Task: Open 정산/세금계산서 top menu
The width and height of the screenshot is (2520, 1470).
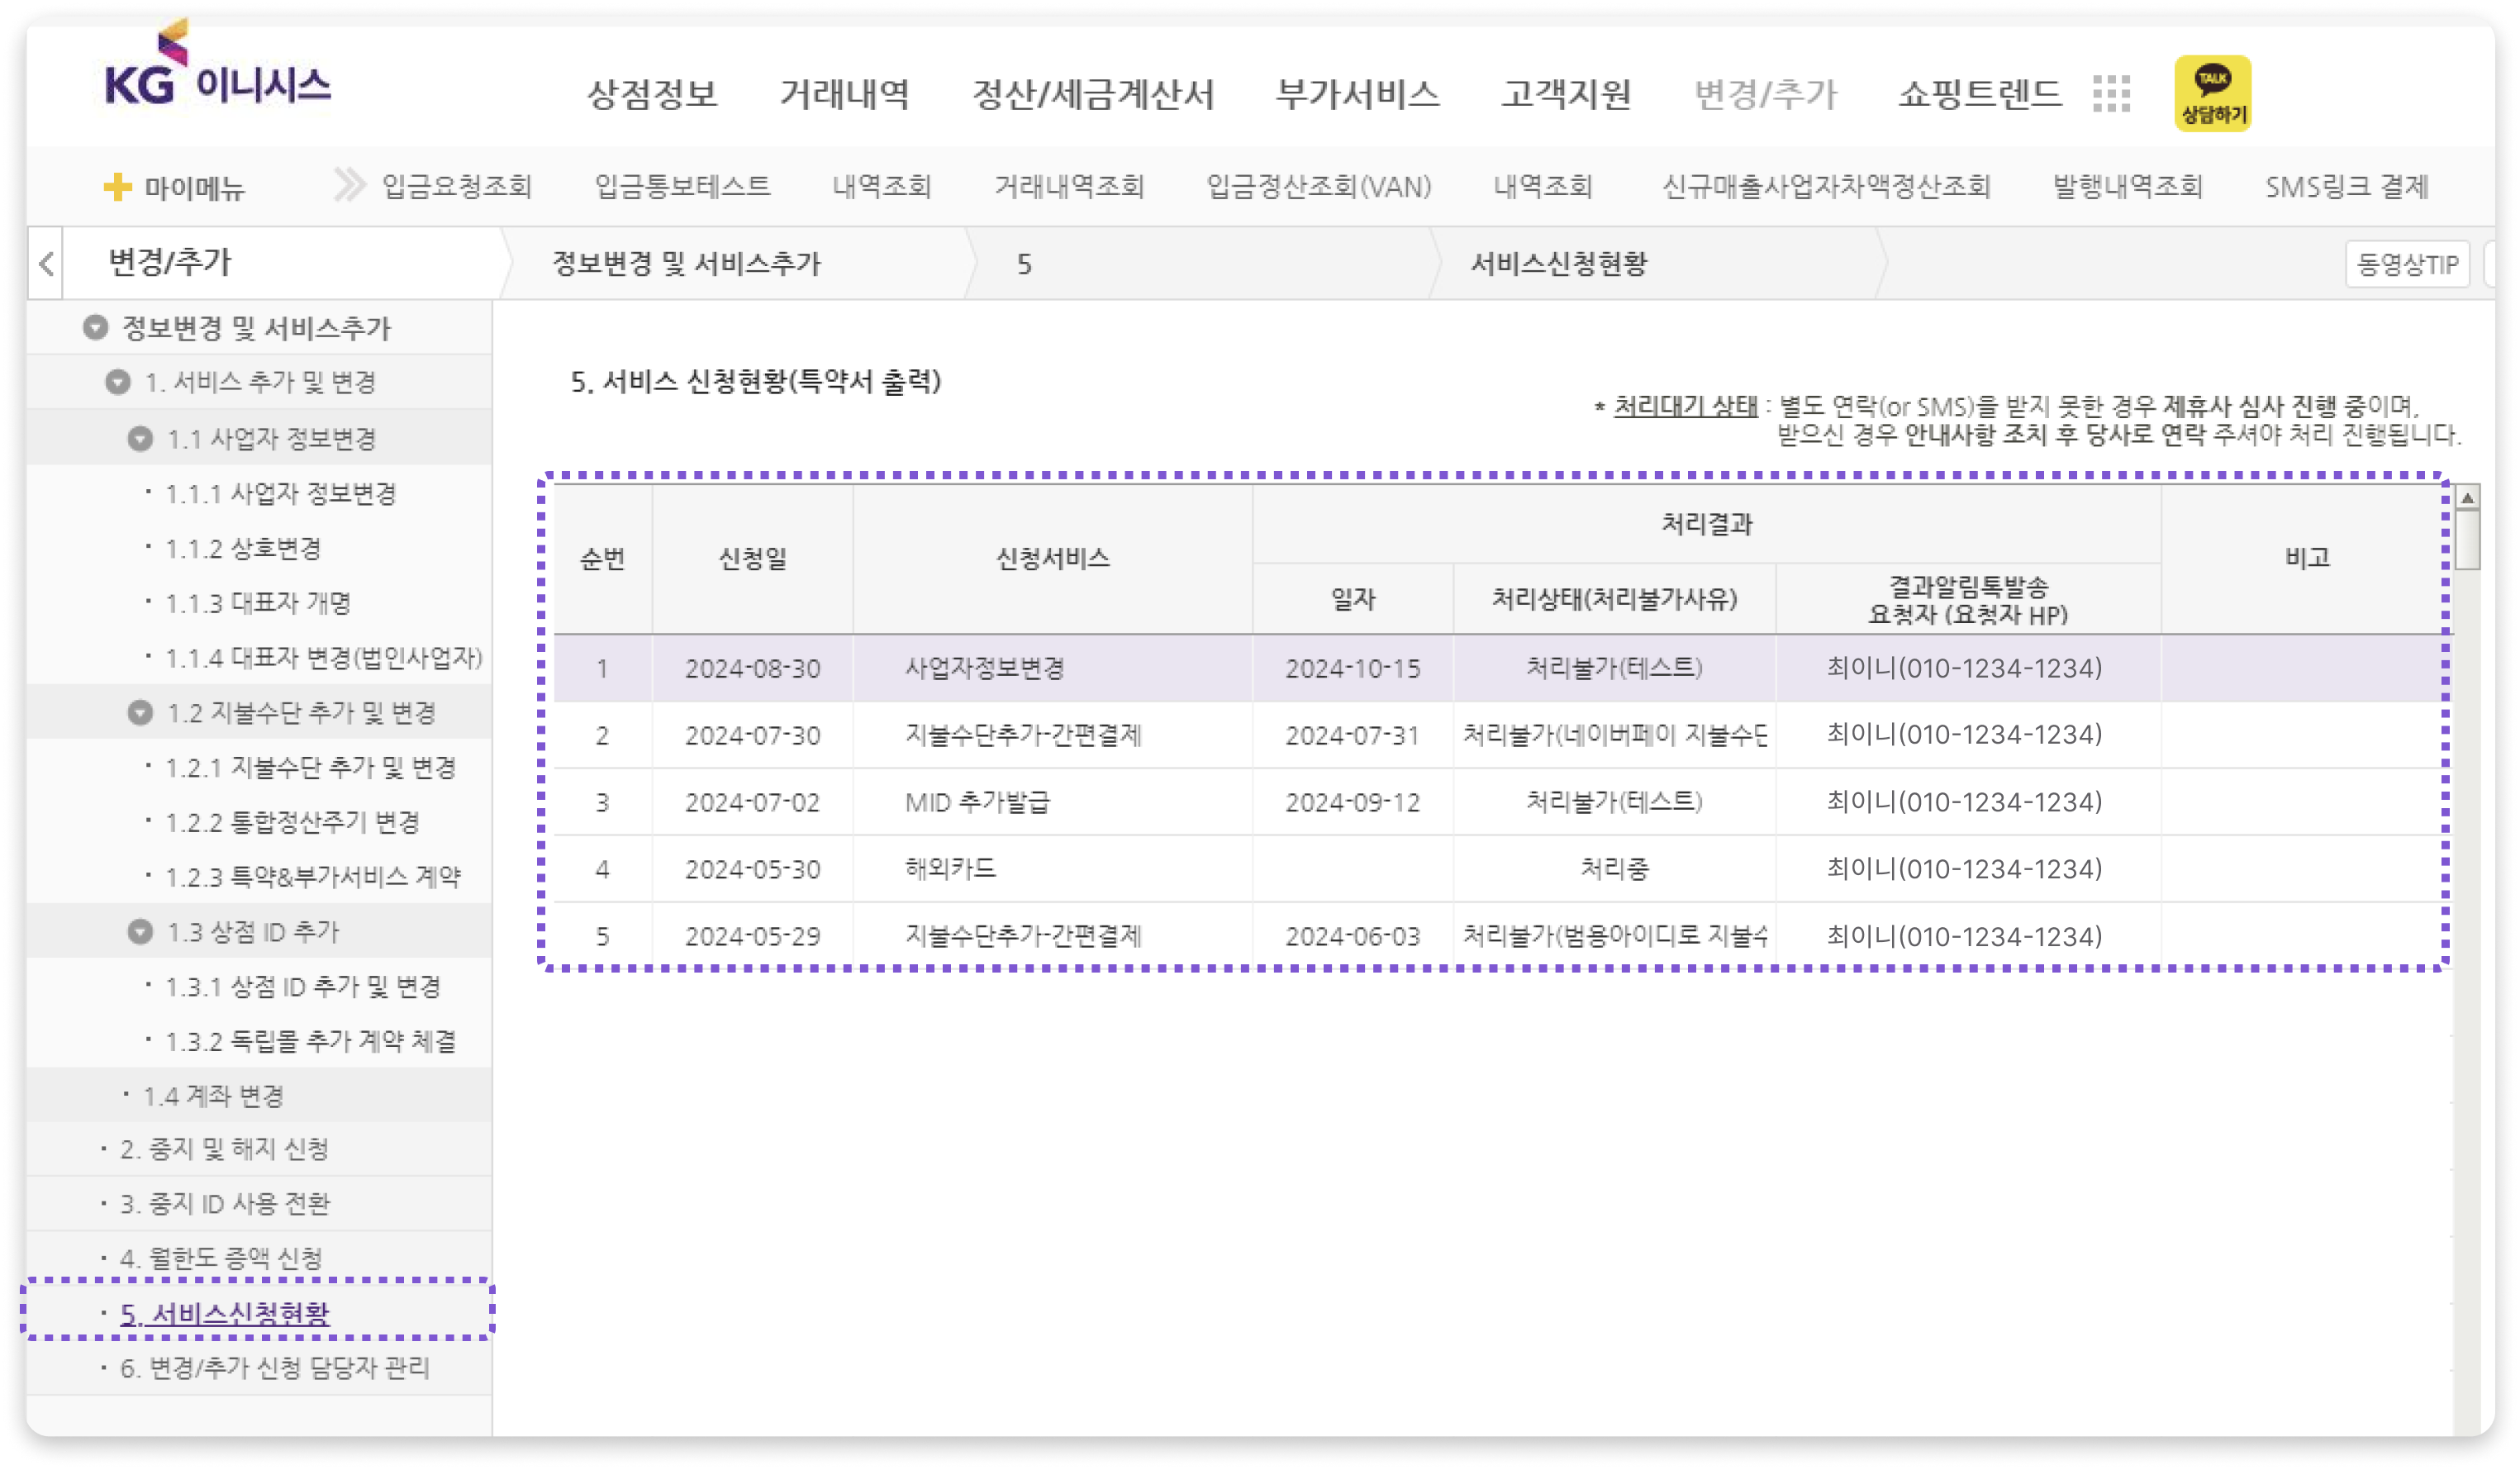Action: click(x=1093, y=94)
